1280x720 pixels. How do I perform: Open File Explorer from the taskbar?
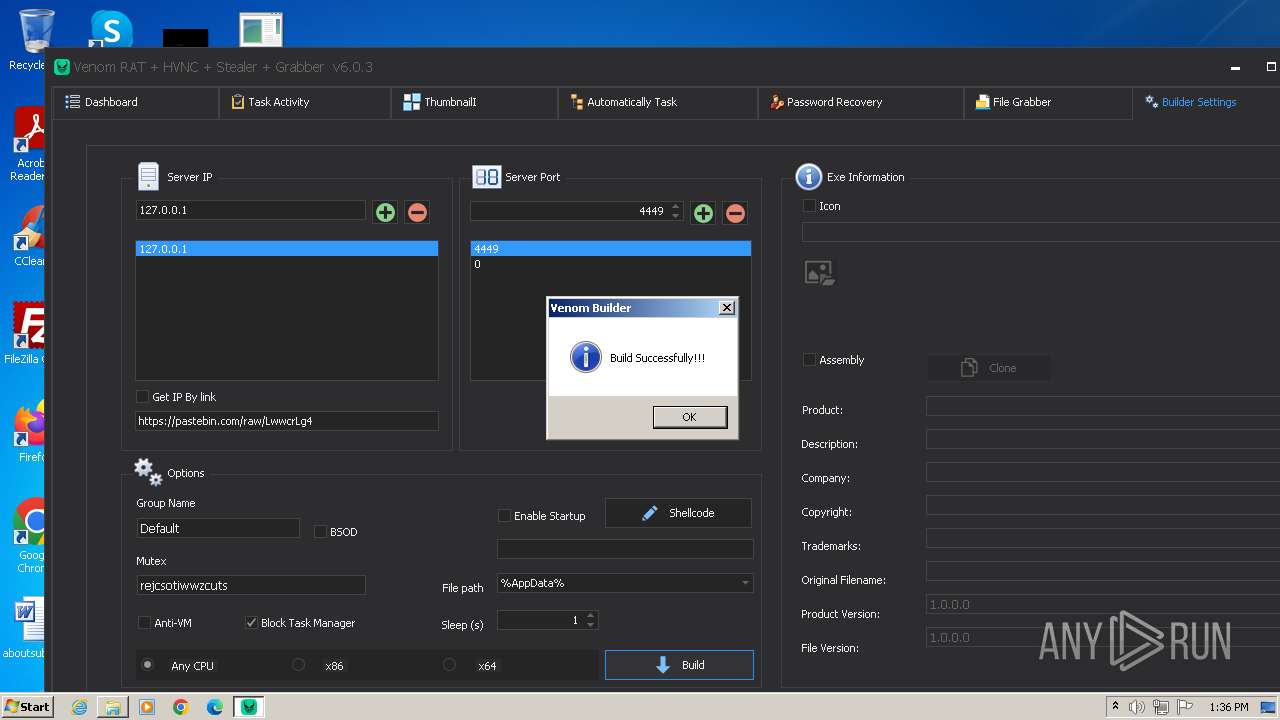[x=113, y=707]
